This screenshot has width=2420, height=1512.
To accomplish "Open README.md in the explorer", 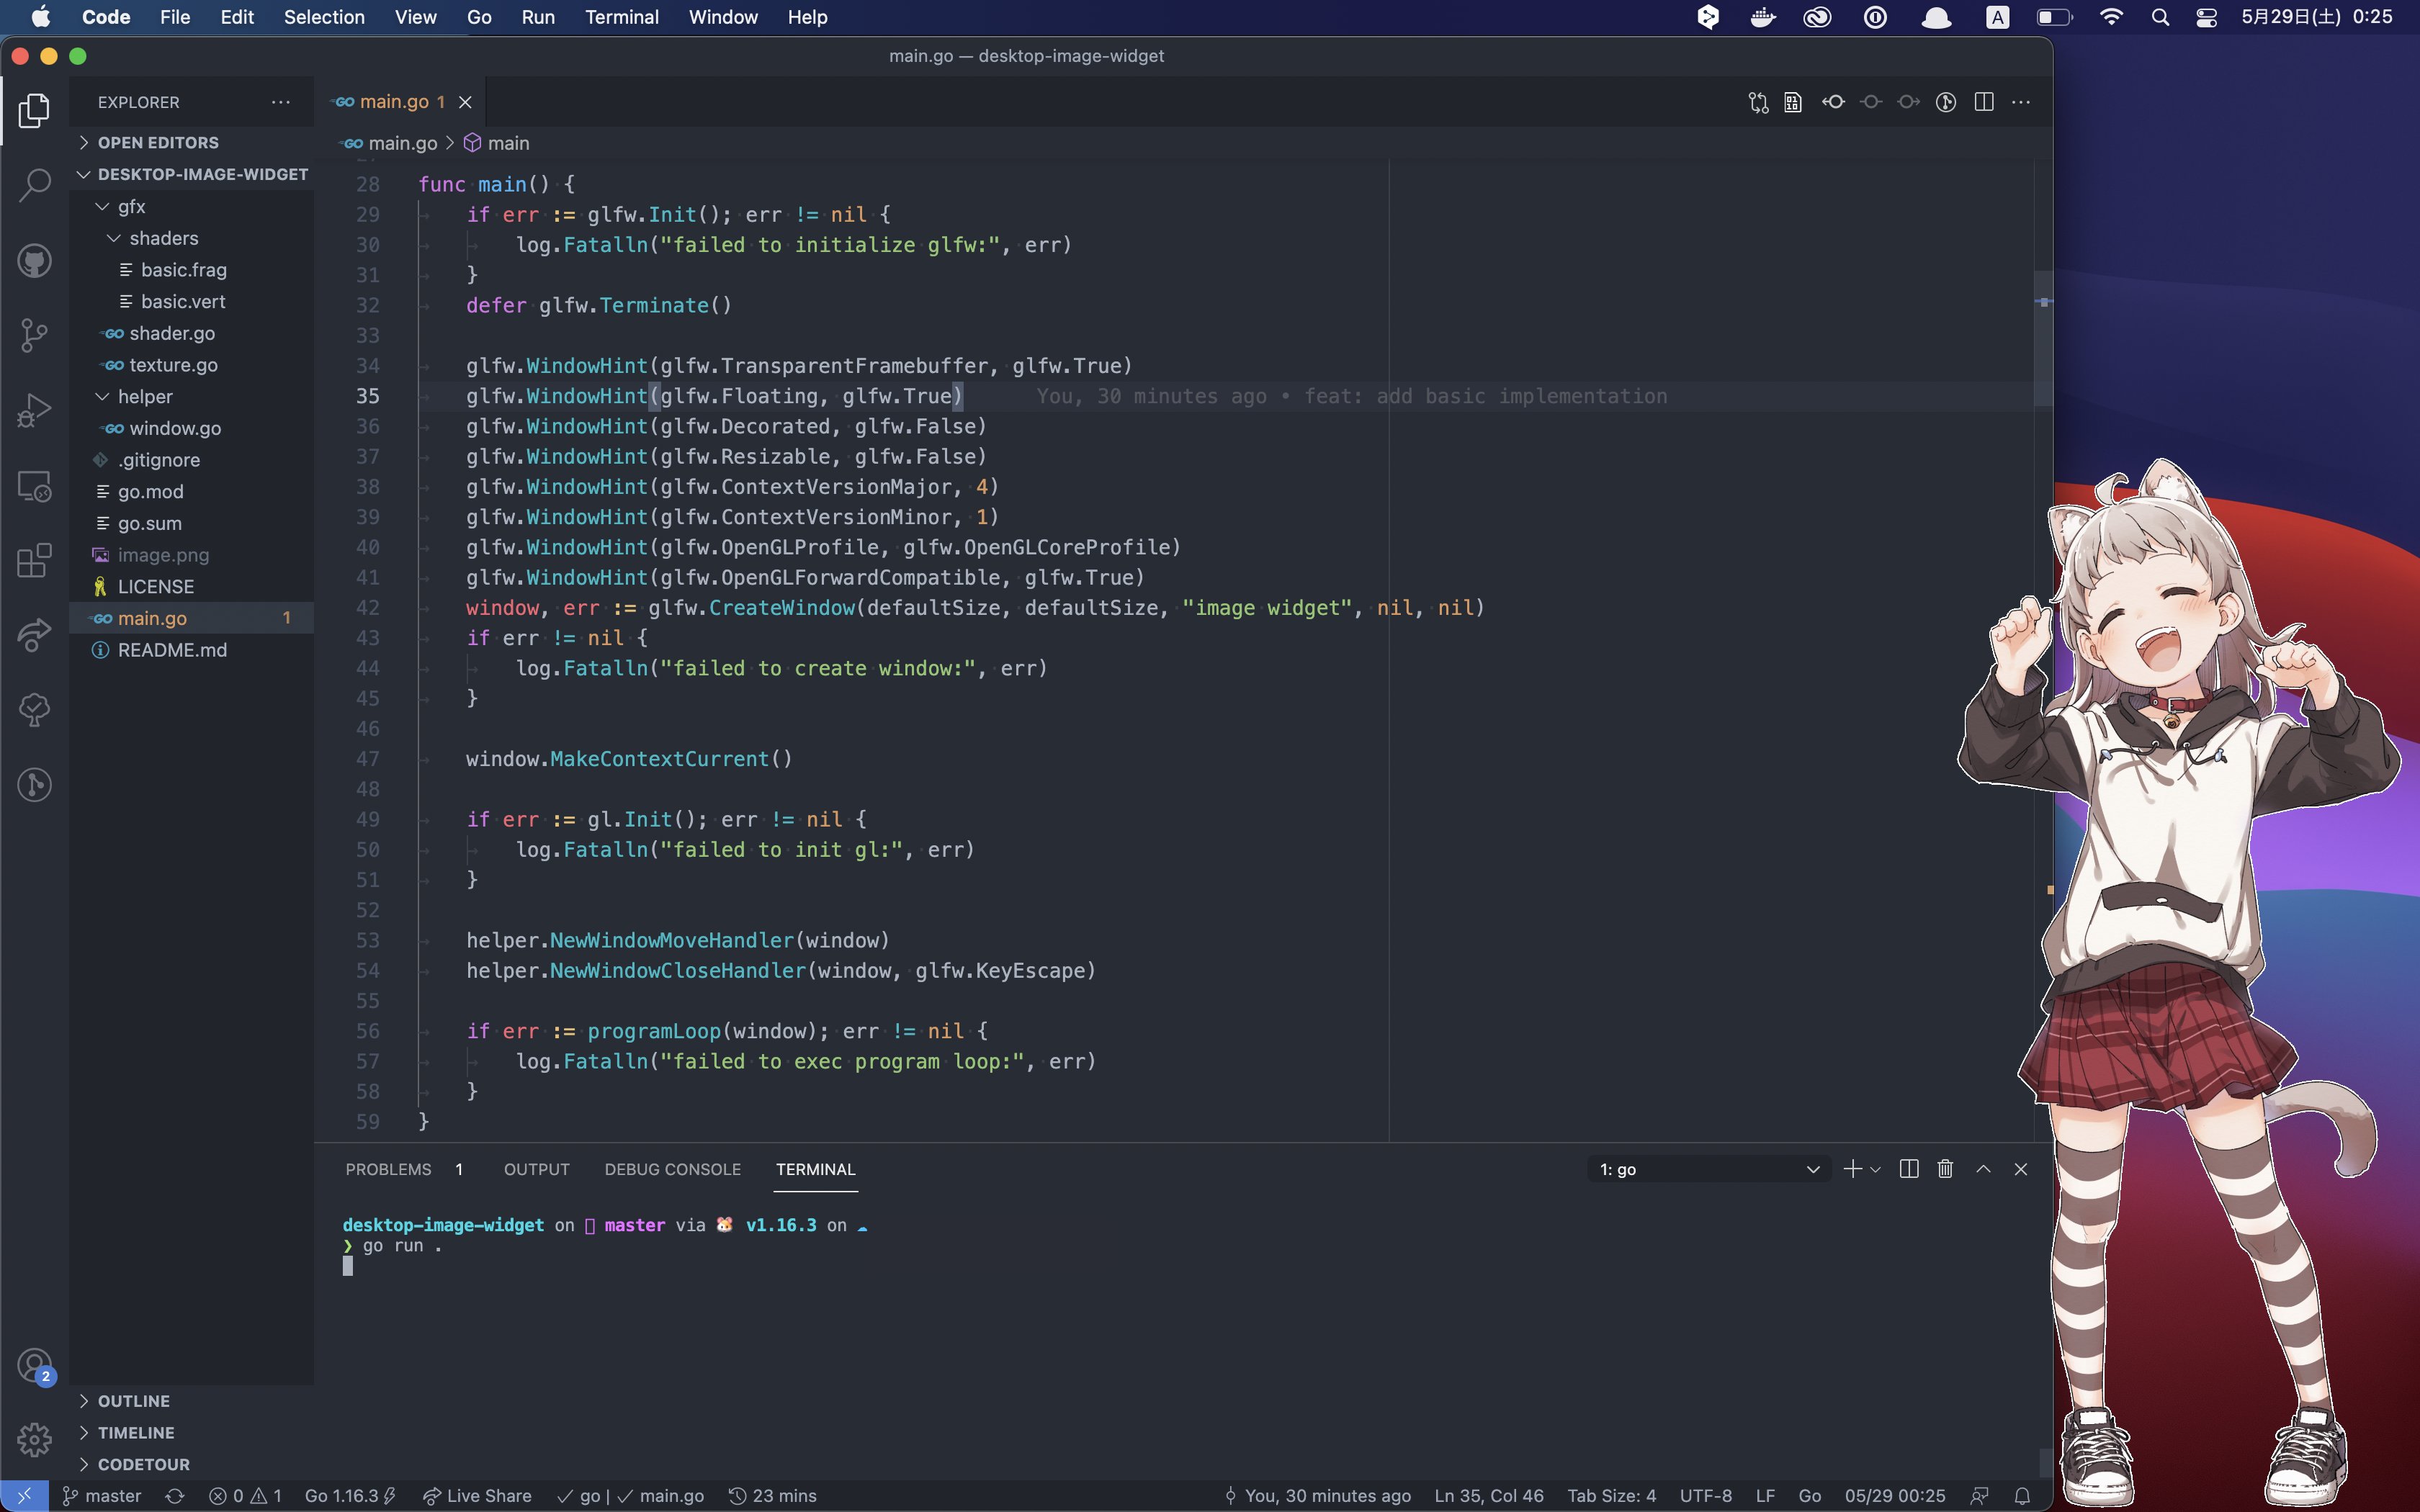I will coord(172,650).
